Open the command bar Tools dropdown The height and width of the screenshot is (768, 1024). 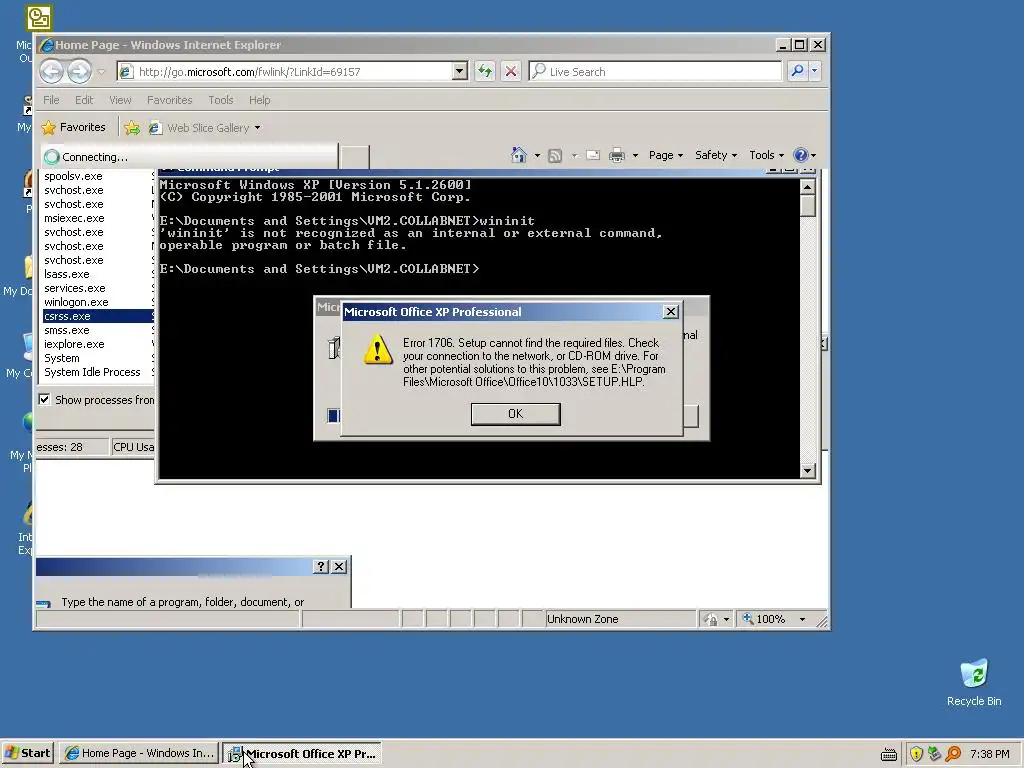click(x=766, y=155)
